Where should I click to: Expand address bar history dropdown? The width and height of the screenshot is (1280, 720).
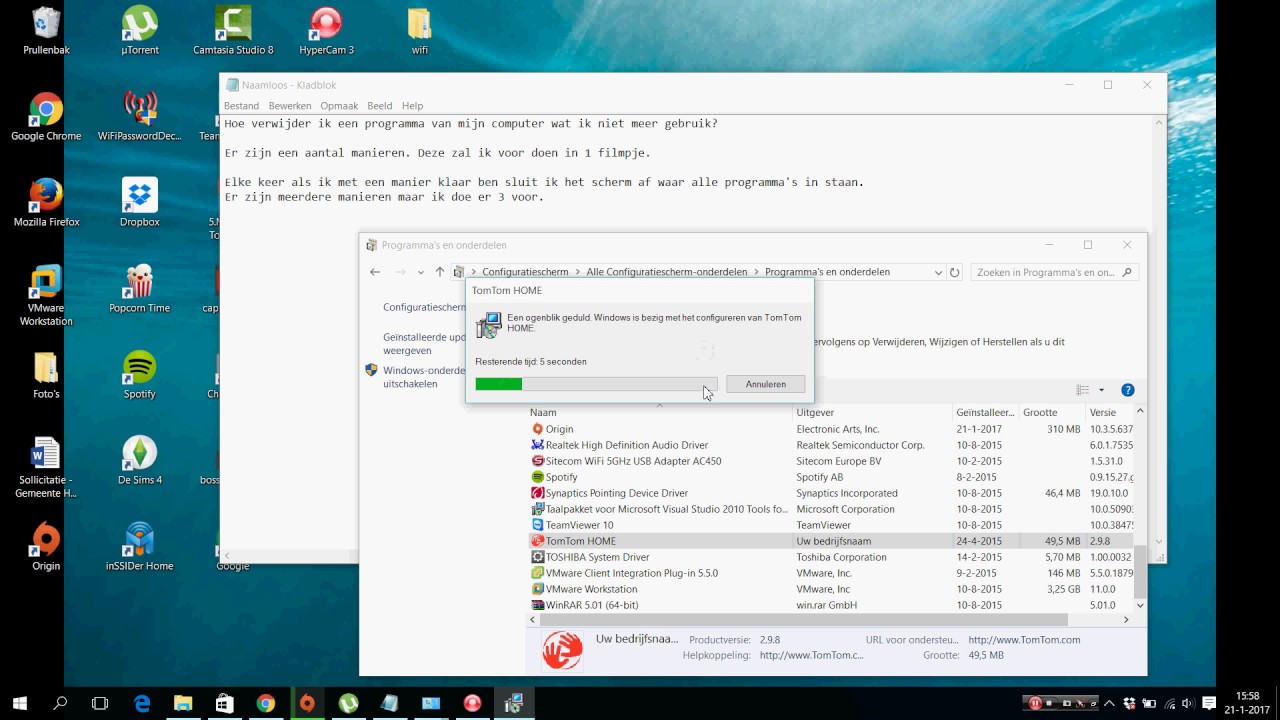click(938, 272)
